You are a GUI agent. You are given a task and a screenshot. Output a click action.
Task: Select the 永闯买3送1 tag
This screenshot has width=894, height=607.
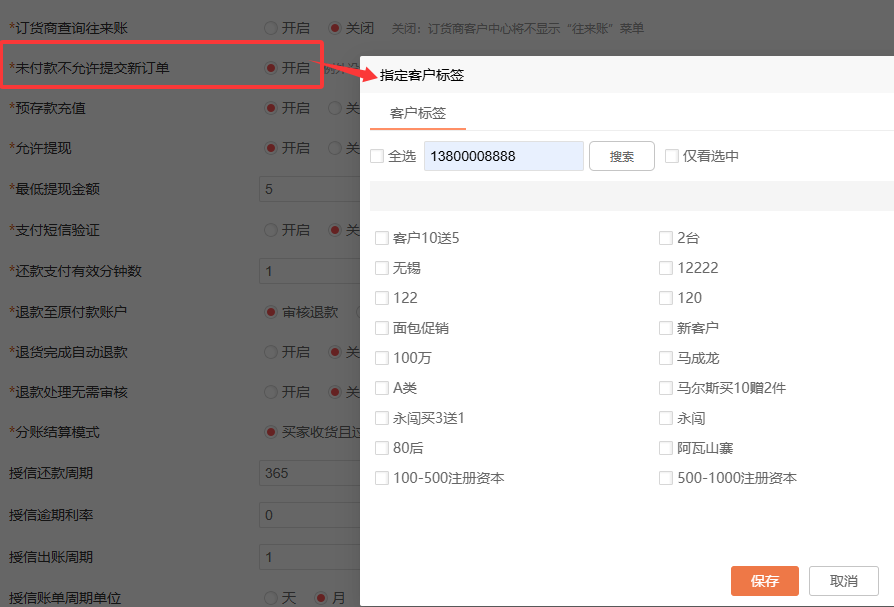point(381,417)
